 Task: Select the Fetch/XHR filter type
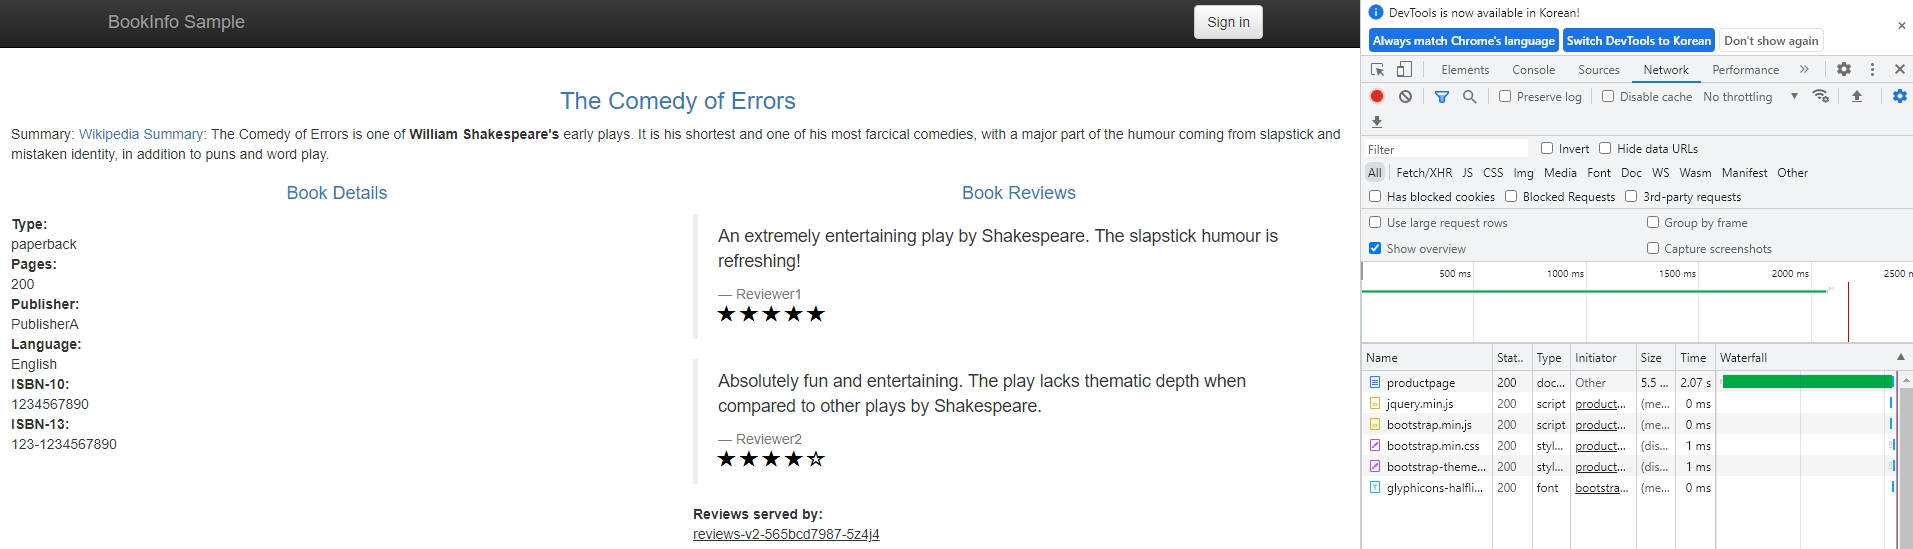1424,173
